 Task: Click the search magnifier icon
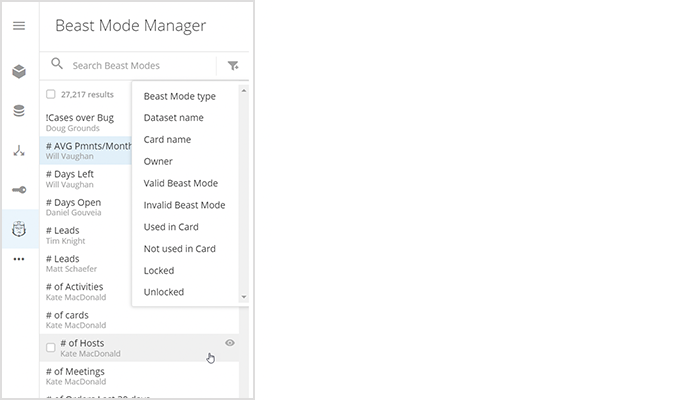pos(57,64)
